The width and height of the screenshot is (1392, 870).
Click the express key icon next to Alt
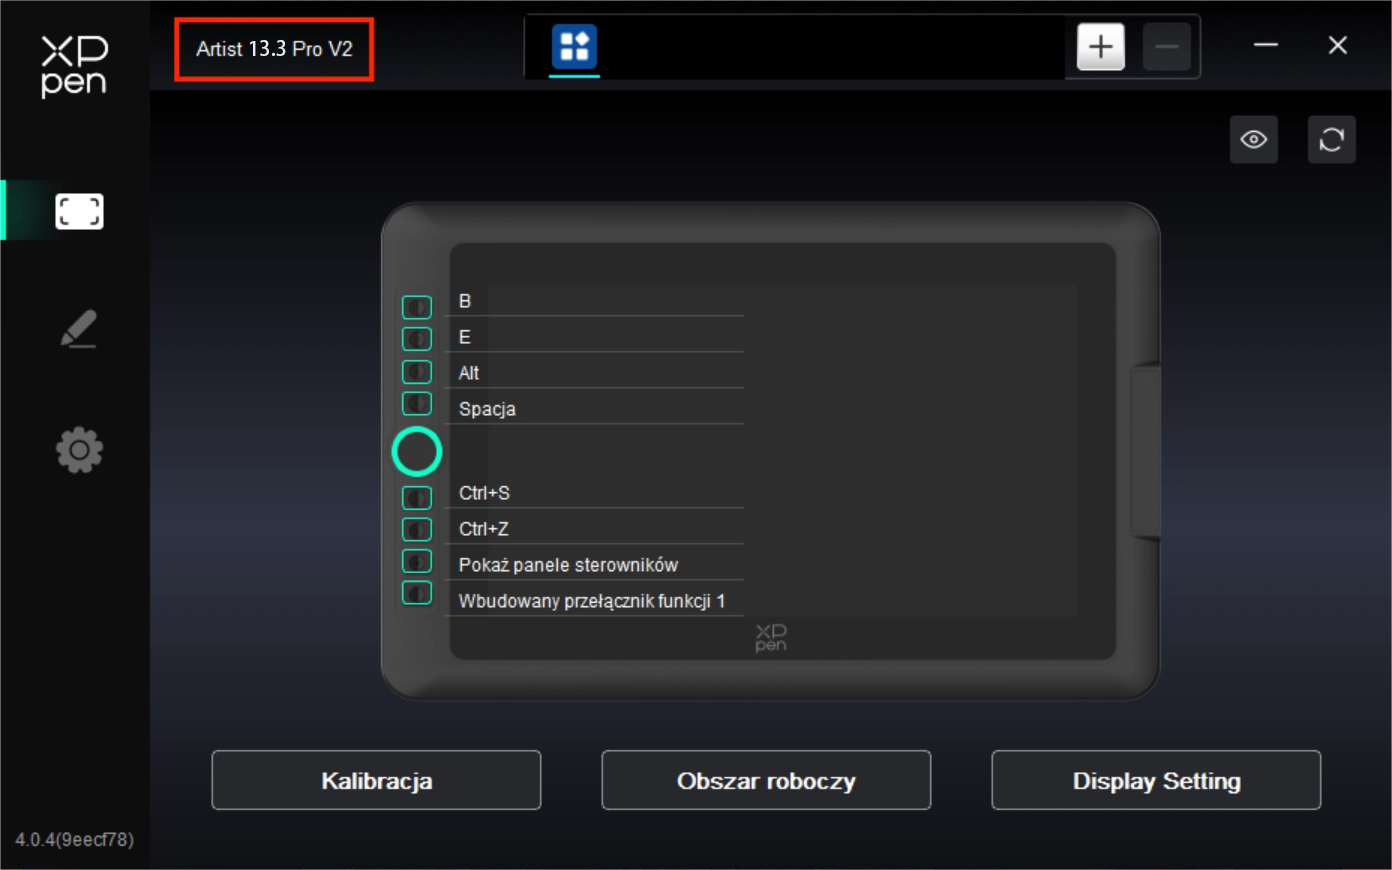coord(417,372)
